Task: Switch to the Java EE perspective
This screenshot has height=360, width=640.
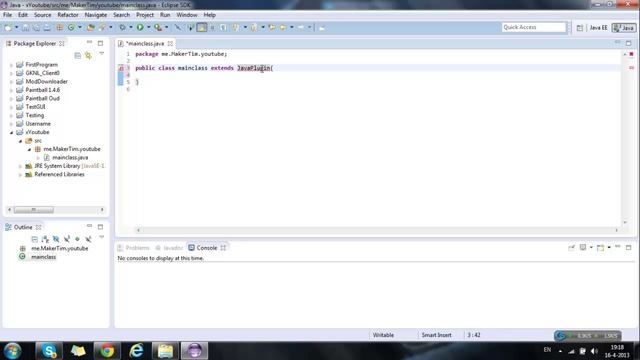Action: pyautogui.click(x=598, y=28)
